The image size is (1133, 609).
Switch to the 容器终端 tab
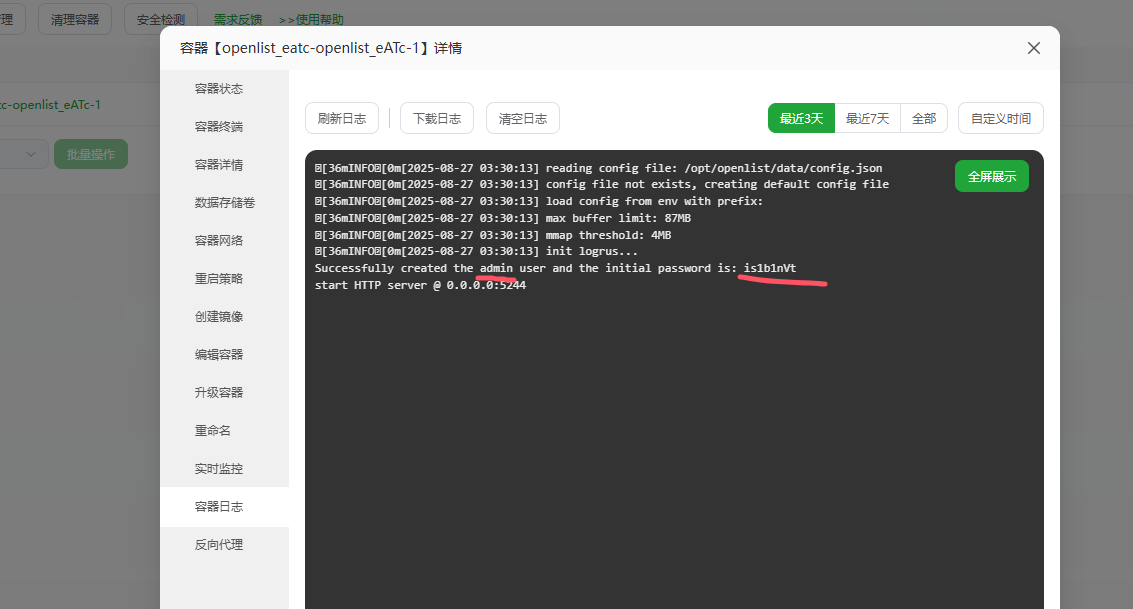click(219, 127)
